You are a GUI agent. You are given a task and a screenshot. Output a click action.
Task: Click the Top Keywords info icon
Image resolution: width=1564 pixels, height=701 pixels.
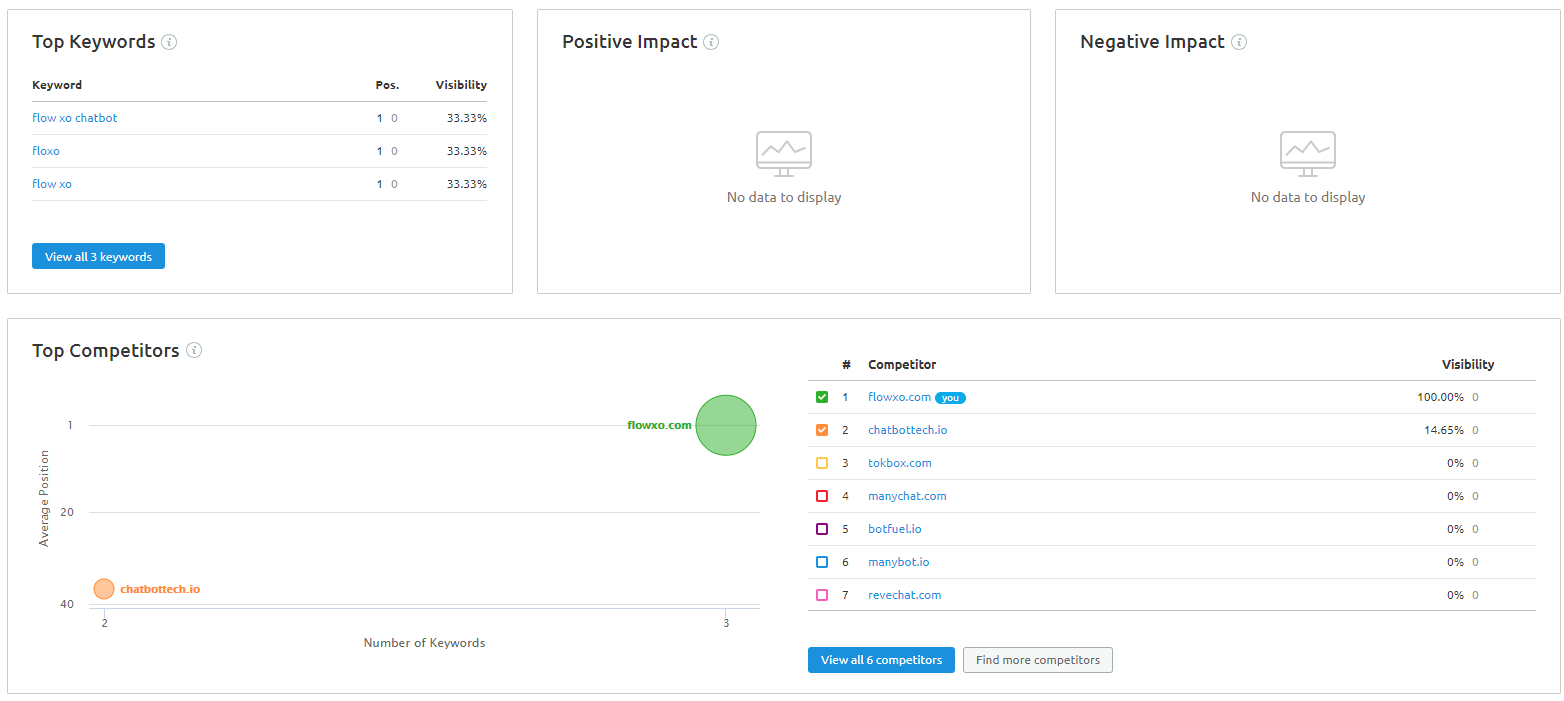click(169, 42)
